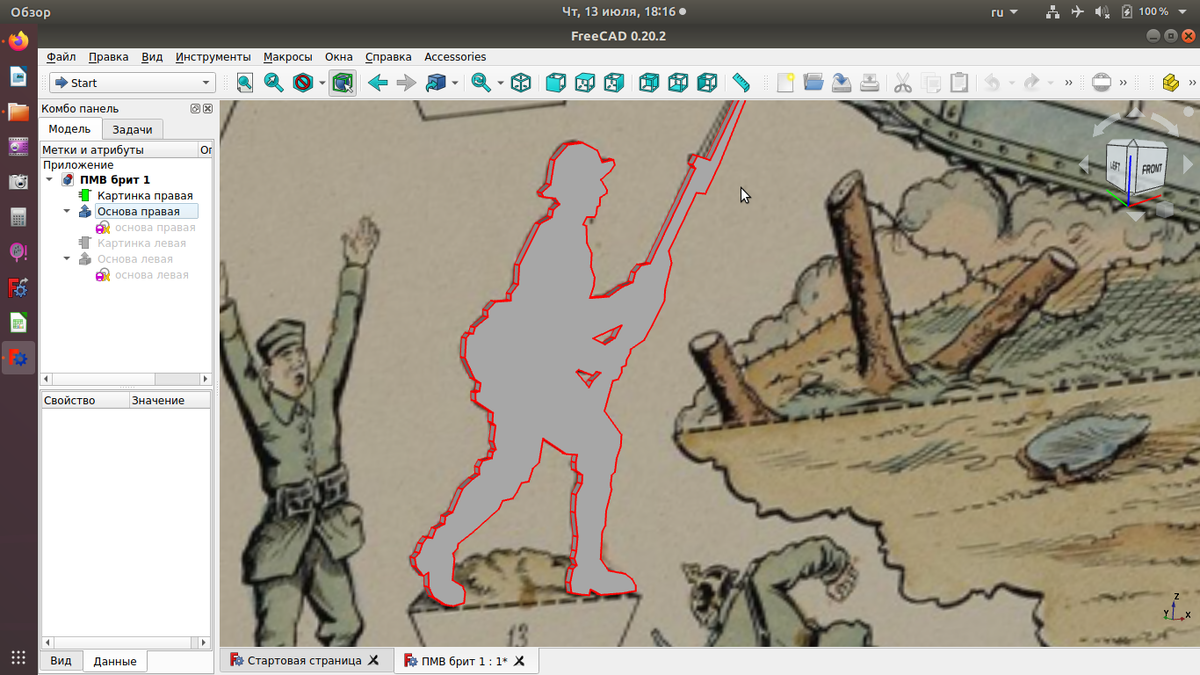The width and height of the screenshot is (1200, 675).
Task: Click the zoom magnifier tool icon
Action: click(x=481, y=83)
